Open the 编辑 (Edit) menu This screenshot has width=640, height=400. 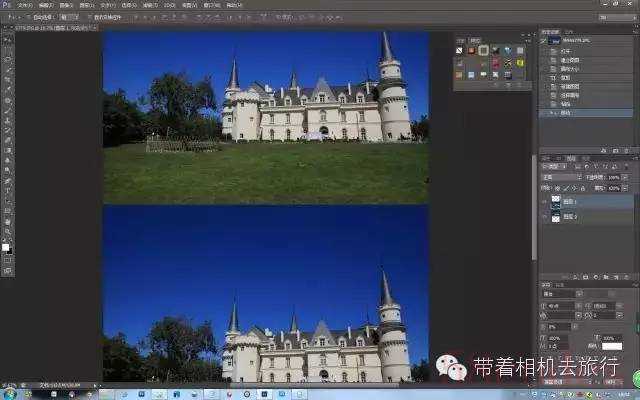[x=46, y=5]
